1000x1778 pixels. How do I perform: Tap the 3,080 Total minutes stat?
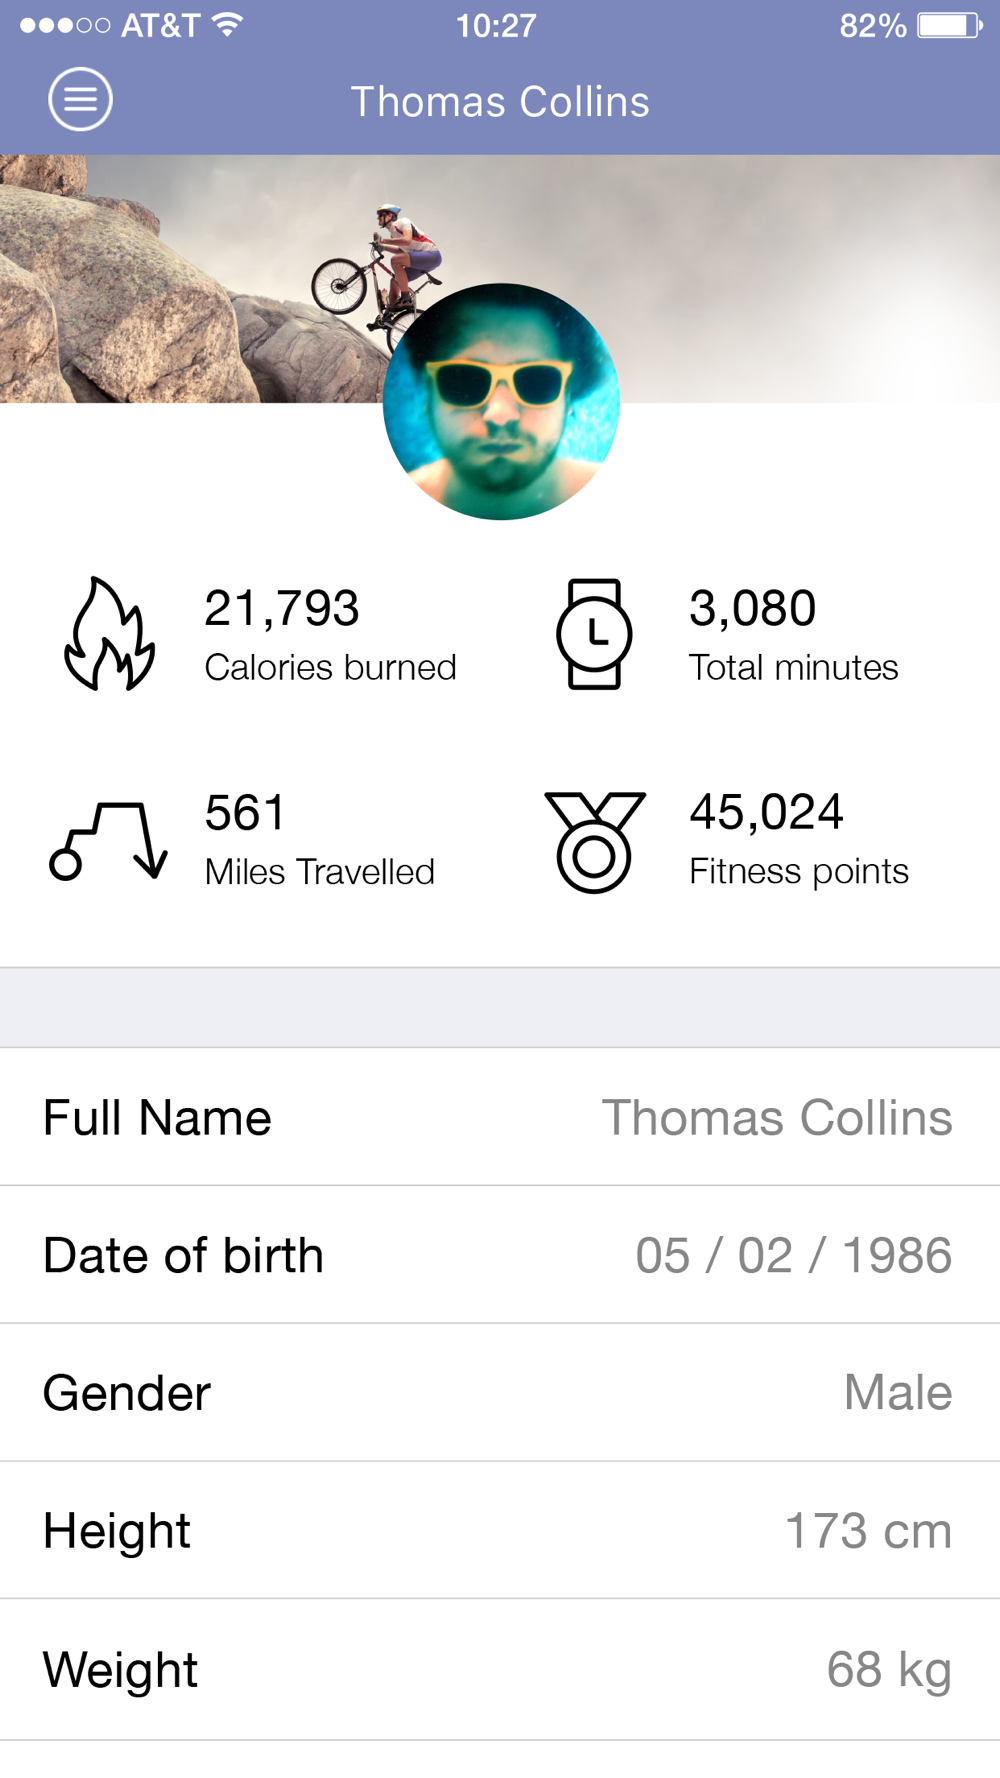793,636
